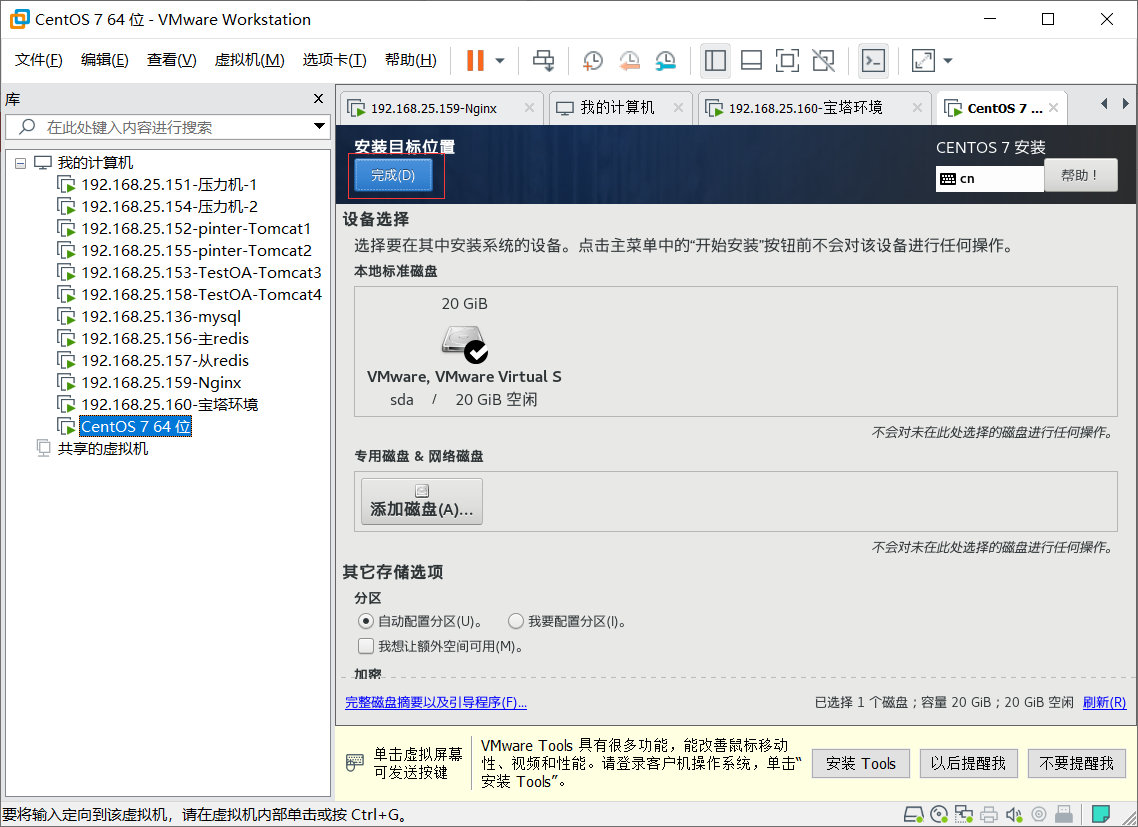Click the 完成(D) button
1138x827 pixels.
tap(393, 175)
